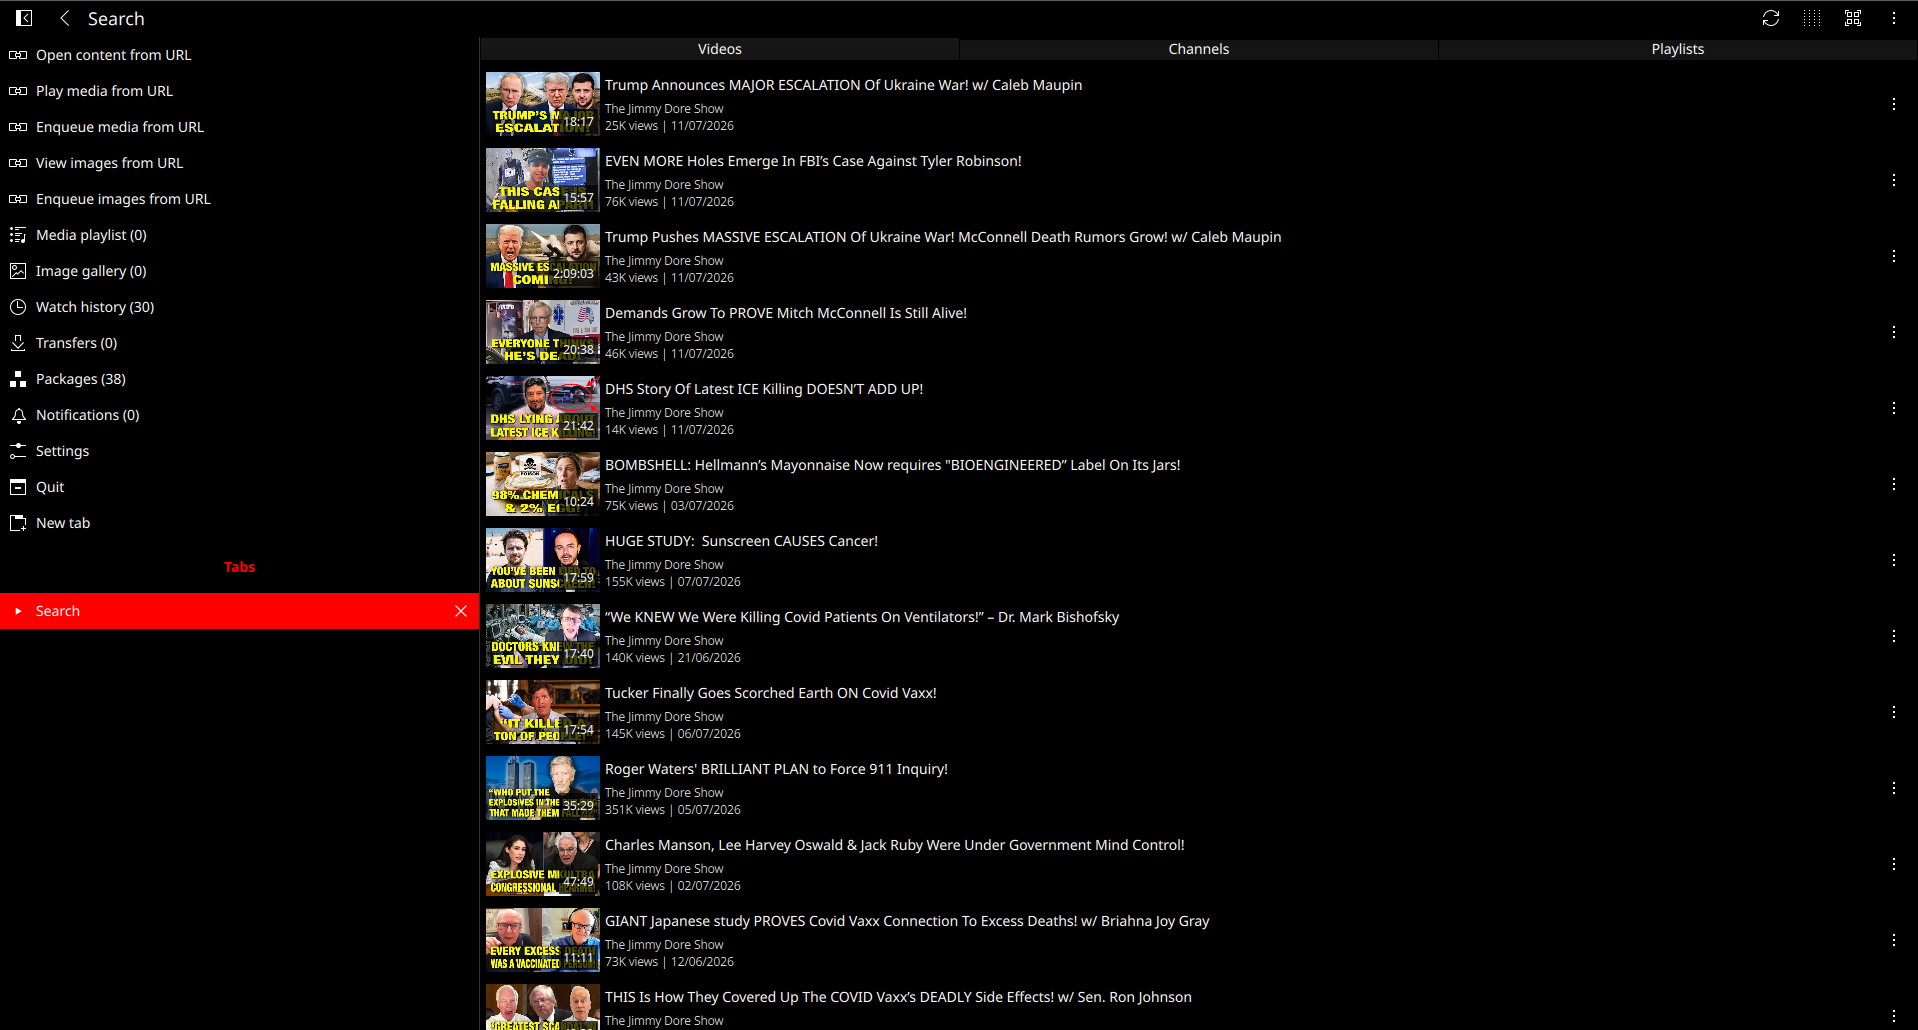Open options for Demands Grow To PROVE video
Image resolution: width=1918 pixels, height=1030 pixels.
(x=1894, y=332)
